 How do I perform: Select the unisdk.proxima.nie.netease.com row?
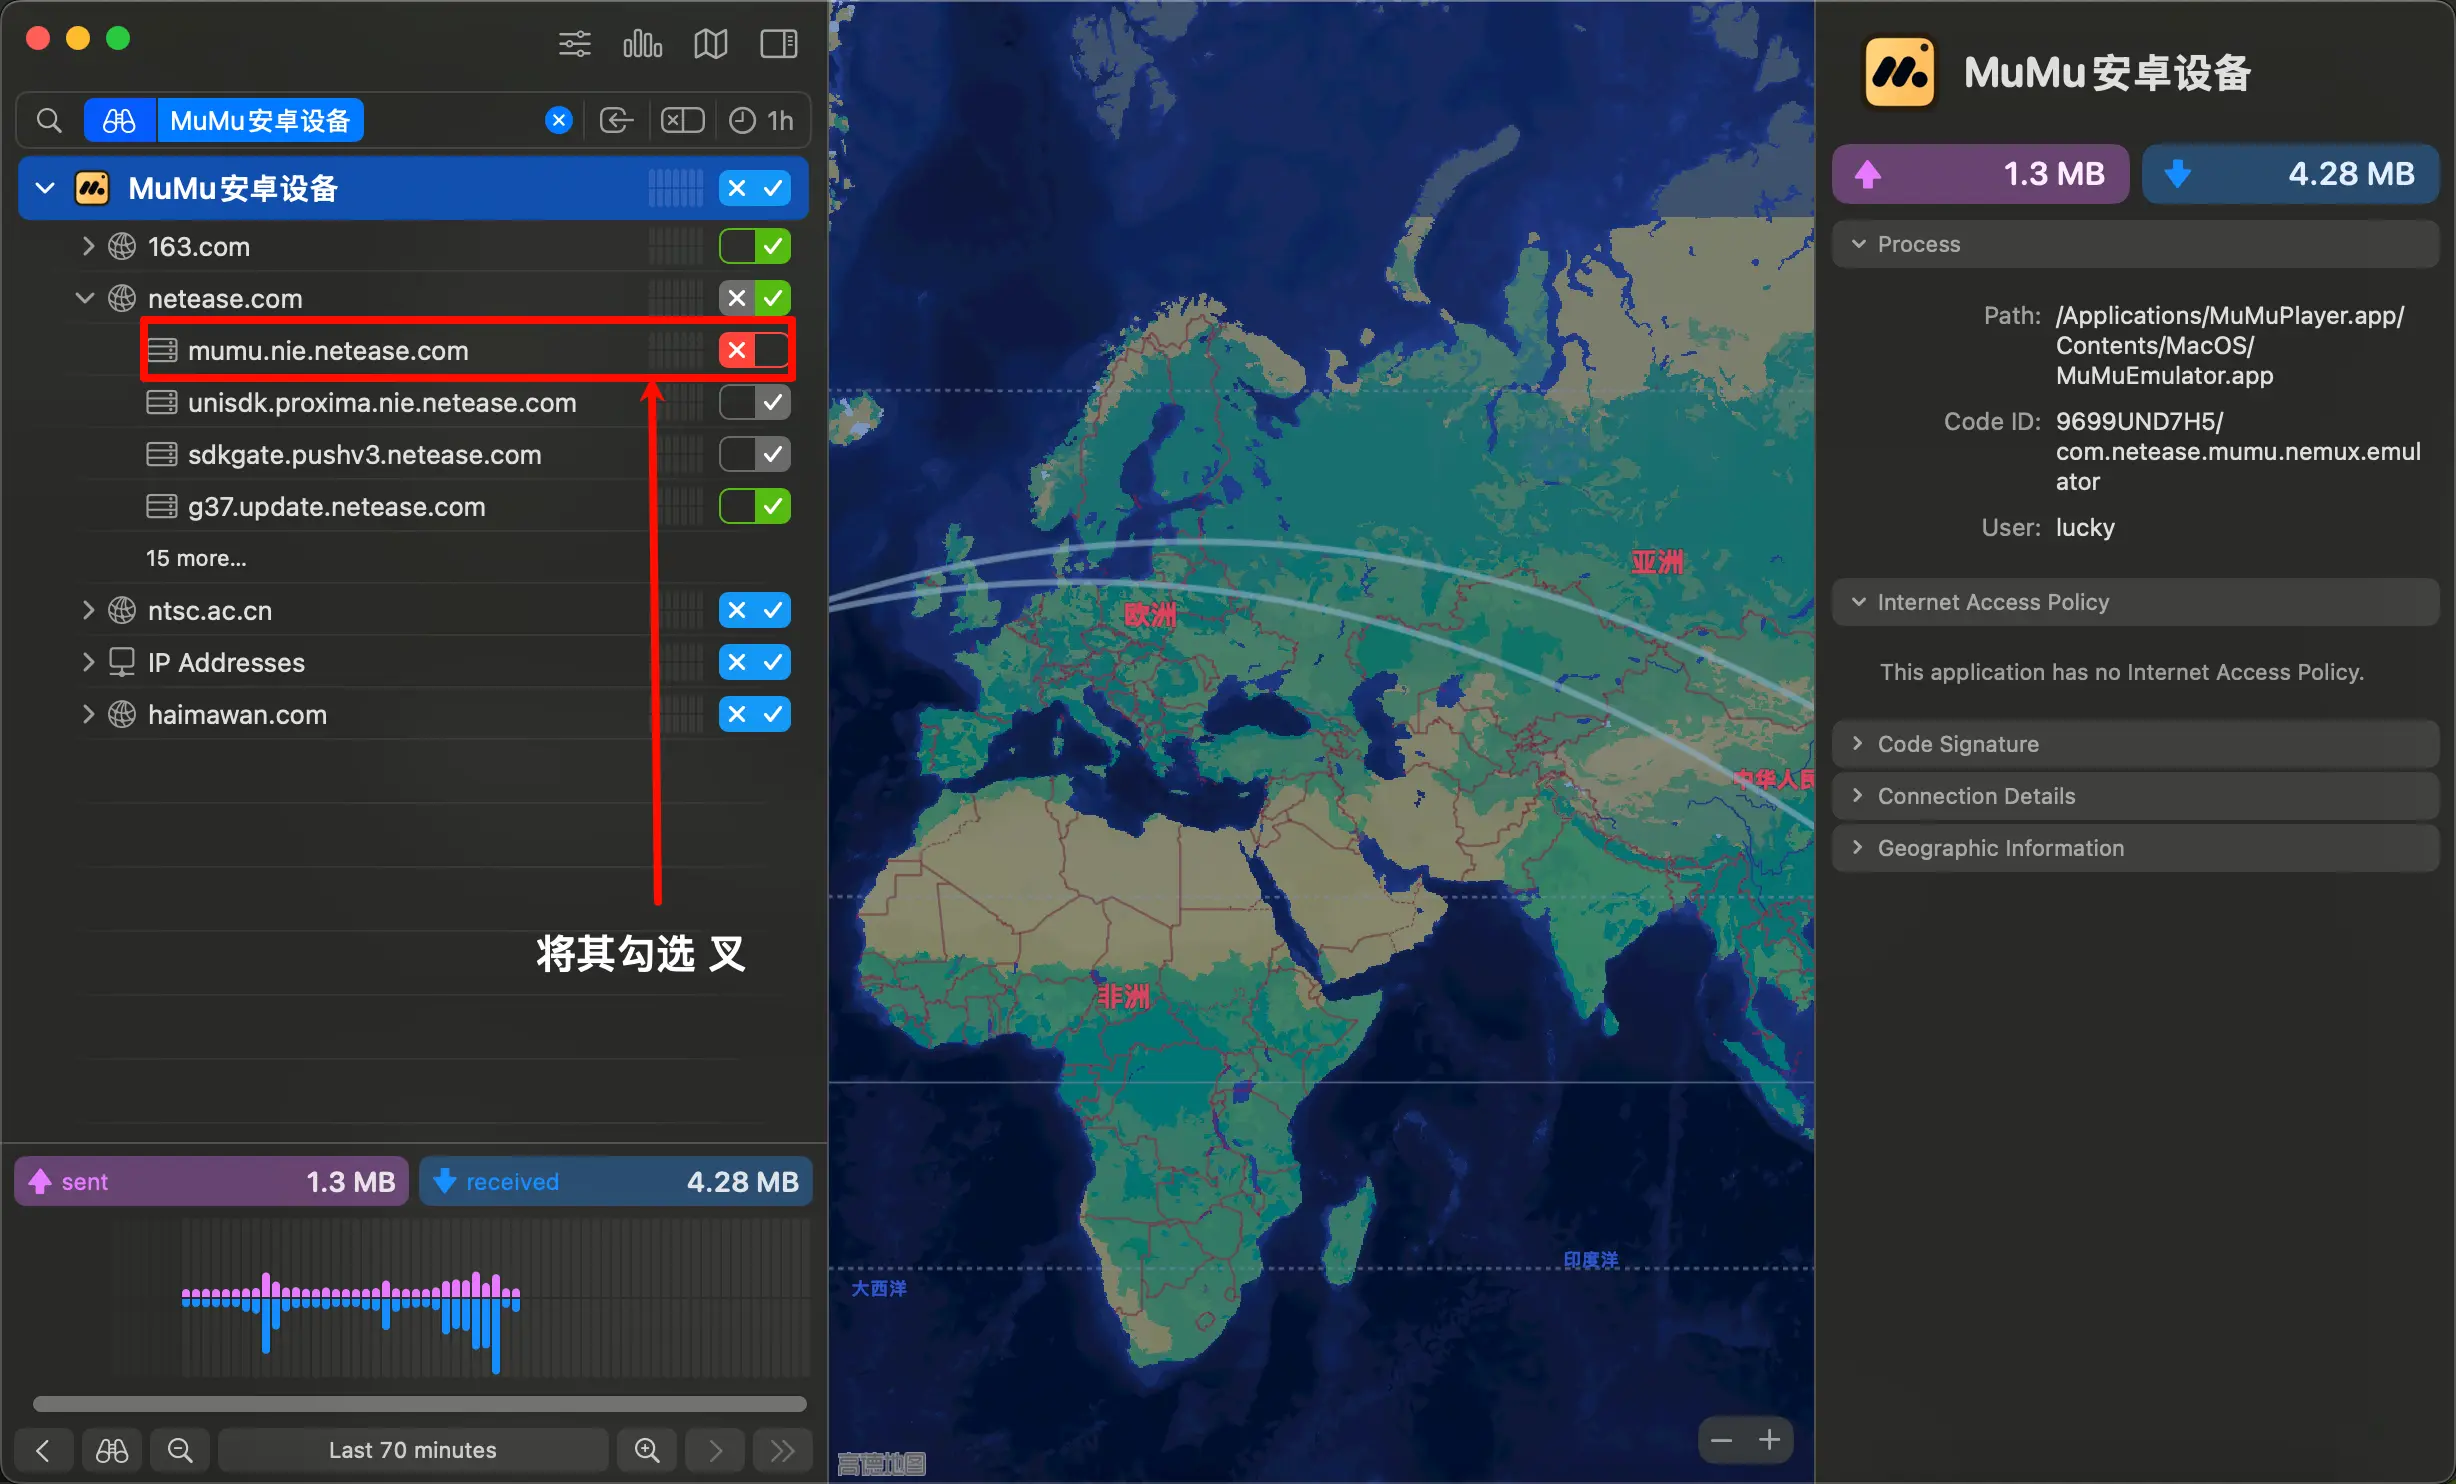click(x=413, y=402)
